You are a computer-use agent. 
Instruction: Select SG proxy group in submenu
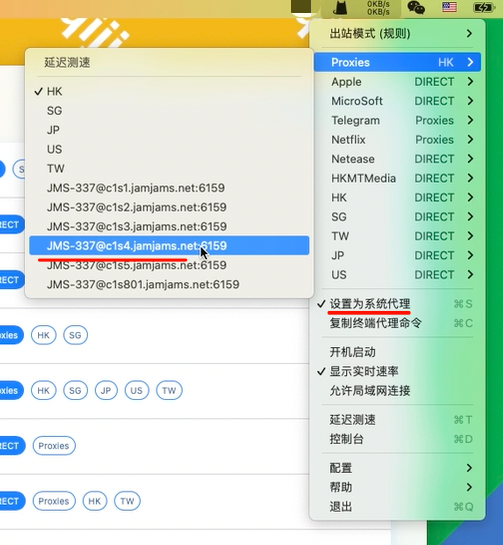(x=169, y=111)
